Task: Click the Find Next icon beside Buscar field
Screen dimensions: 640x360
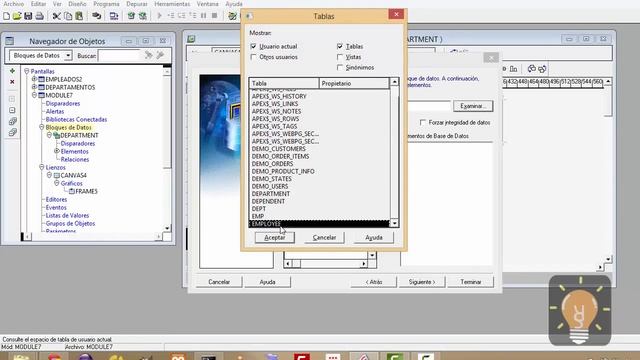Action: (149, 55)
